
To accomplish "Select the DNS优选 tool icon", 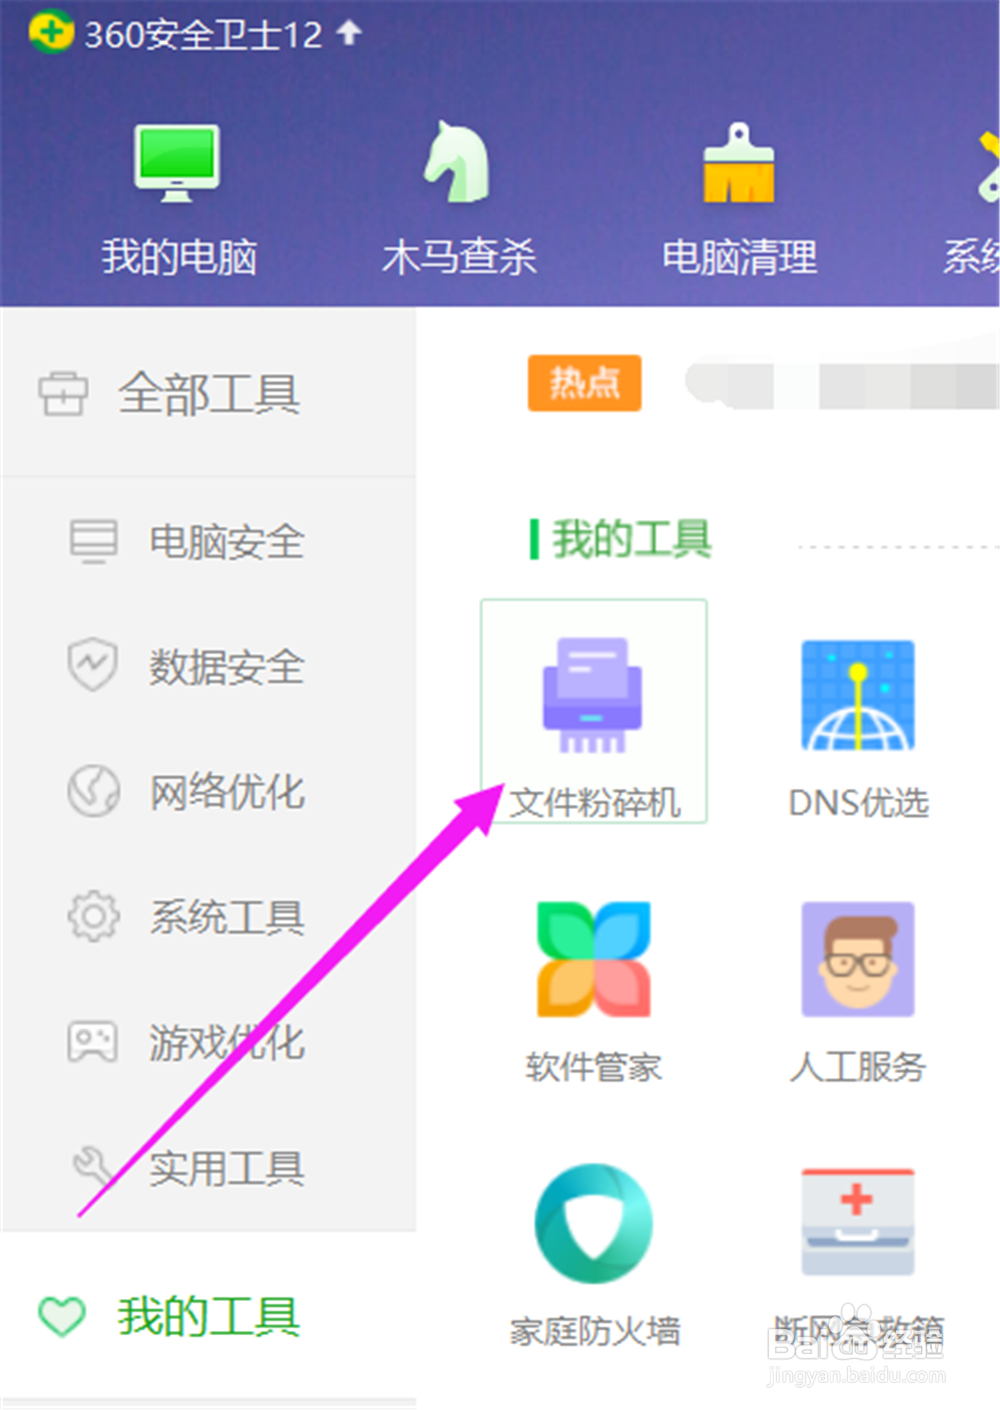I will [856, 693].
